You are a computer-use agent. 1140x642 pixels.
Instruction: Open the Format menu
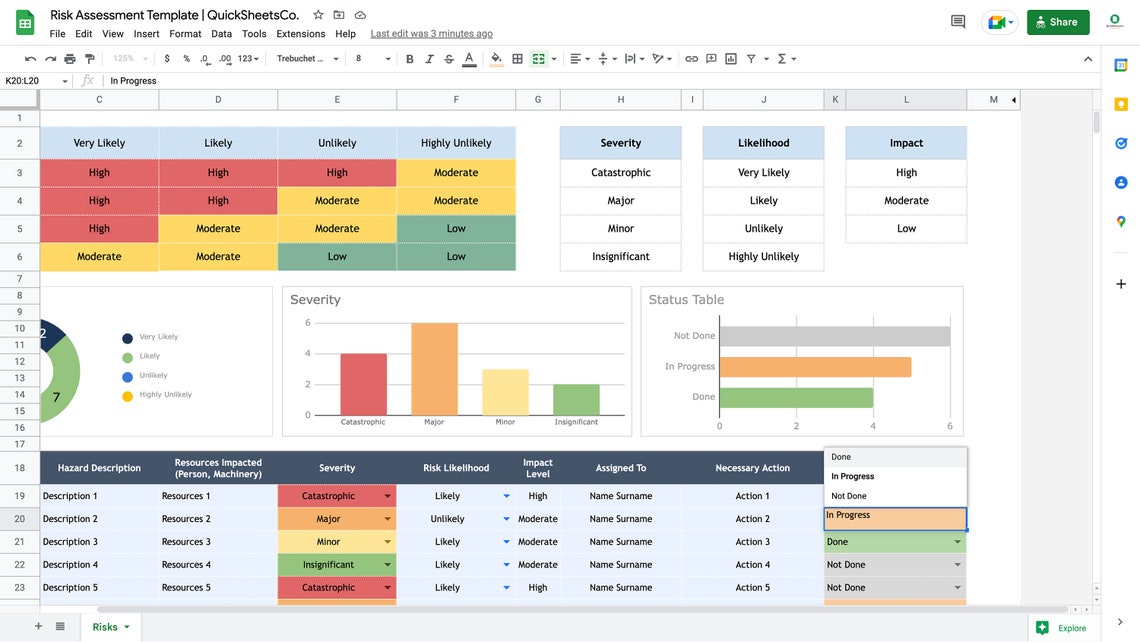tap(185, 33)
